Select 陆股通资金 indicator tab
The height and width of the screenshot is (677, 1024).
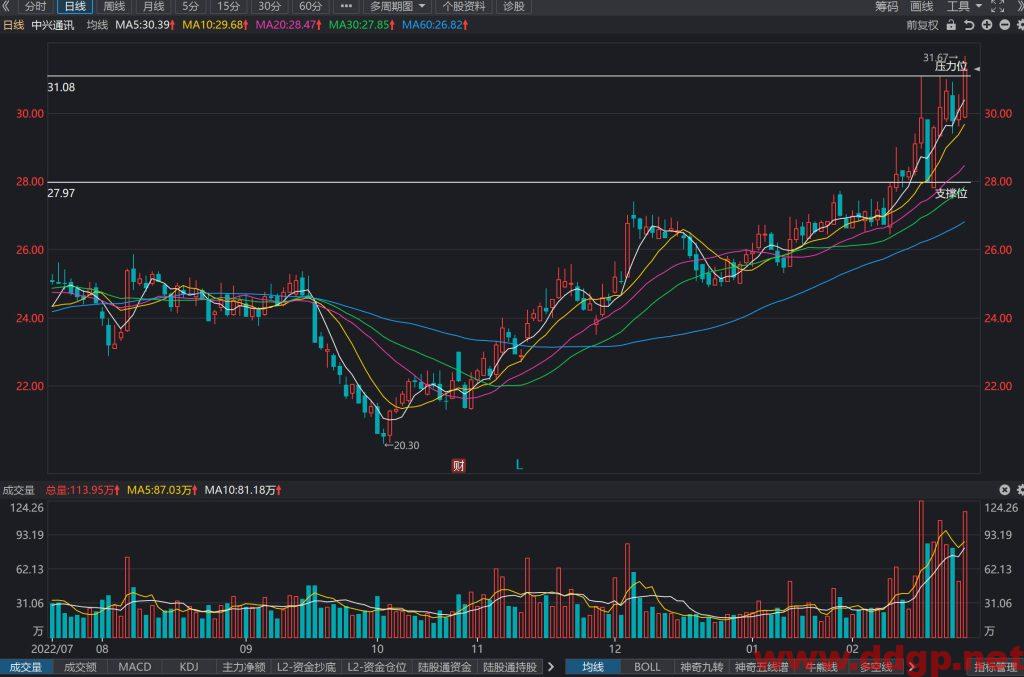point(445,667)
